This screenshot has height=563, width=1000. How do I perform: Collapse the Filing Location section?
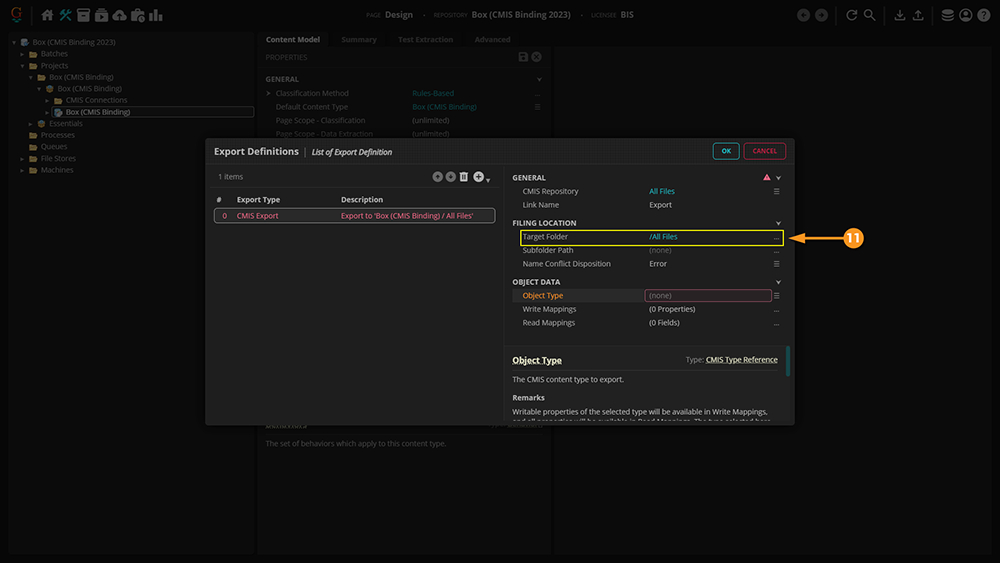778,223
